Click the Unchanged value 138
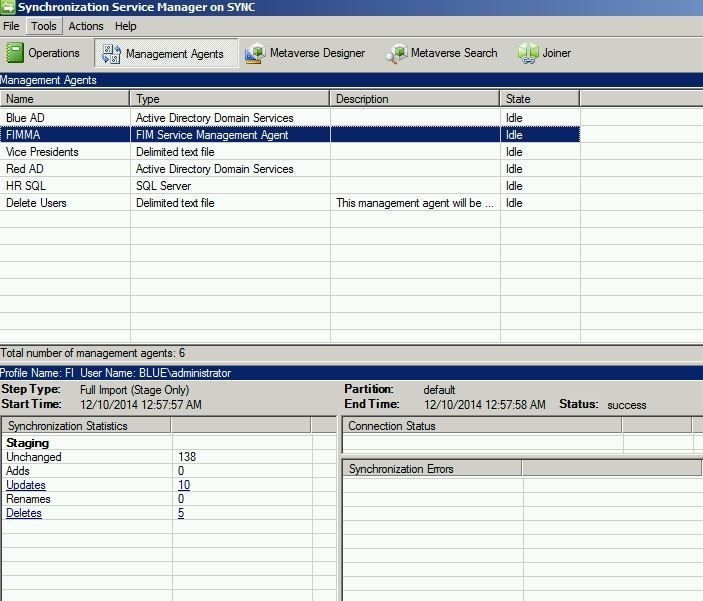 (x=187, y=457)
